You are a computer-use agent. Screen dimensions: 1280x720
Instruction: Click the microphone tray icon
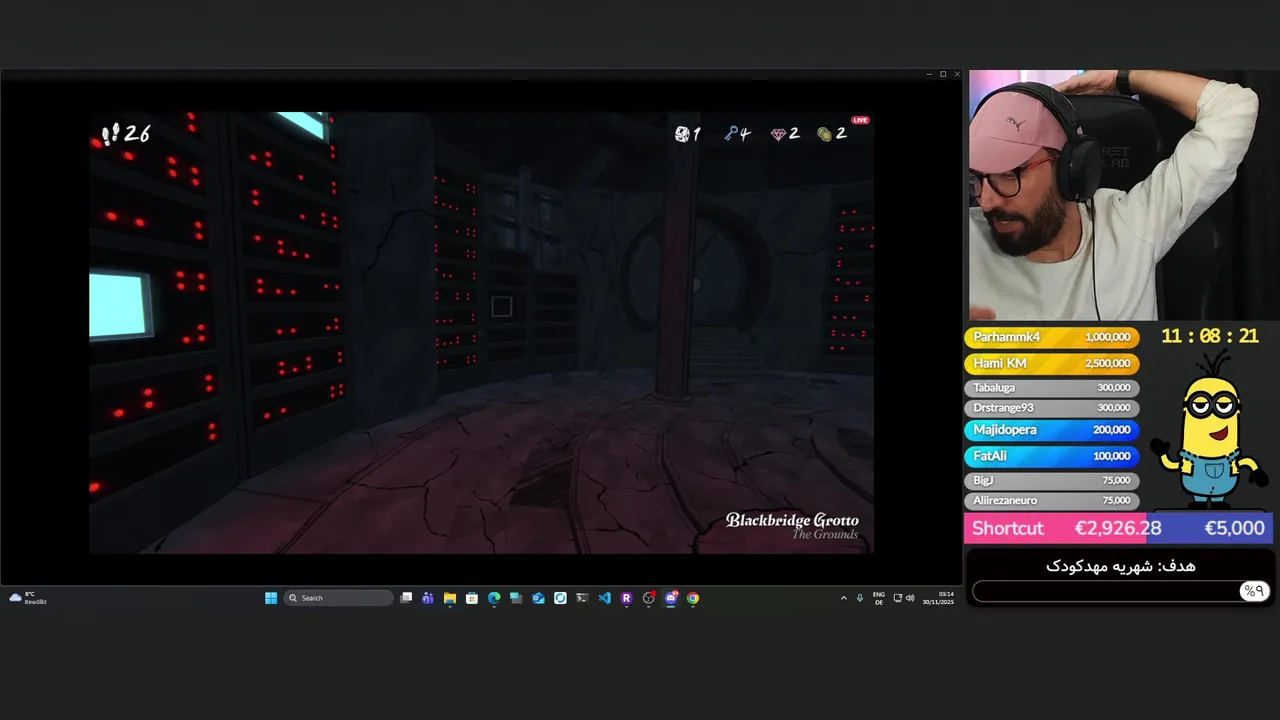click(x=859, y=598)
